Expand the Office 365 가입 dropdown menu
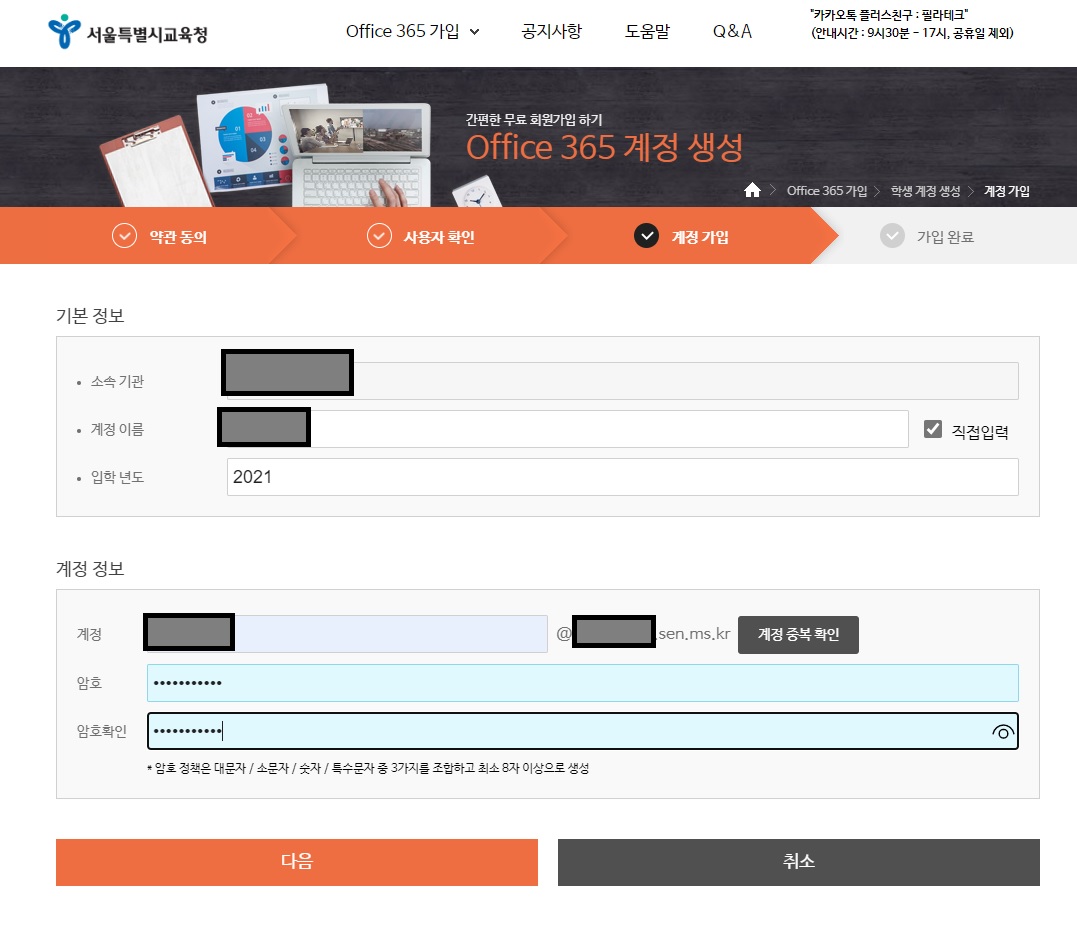This screenshot has height=925, width=1077. [412, 32]
